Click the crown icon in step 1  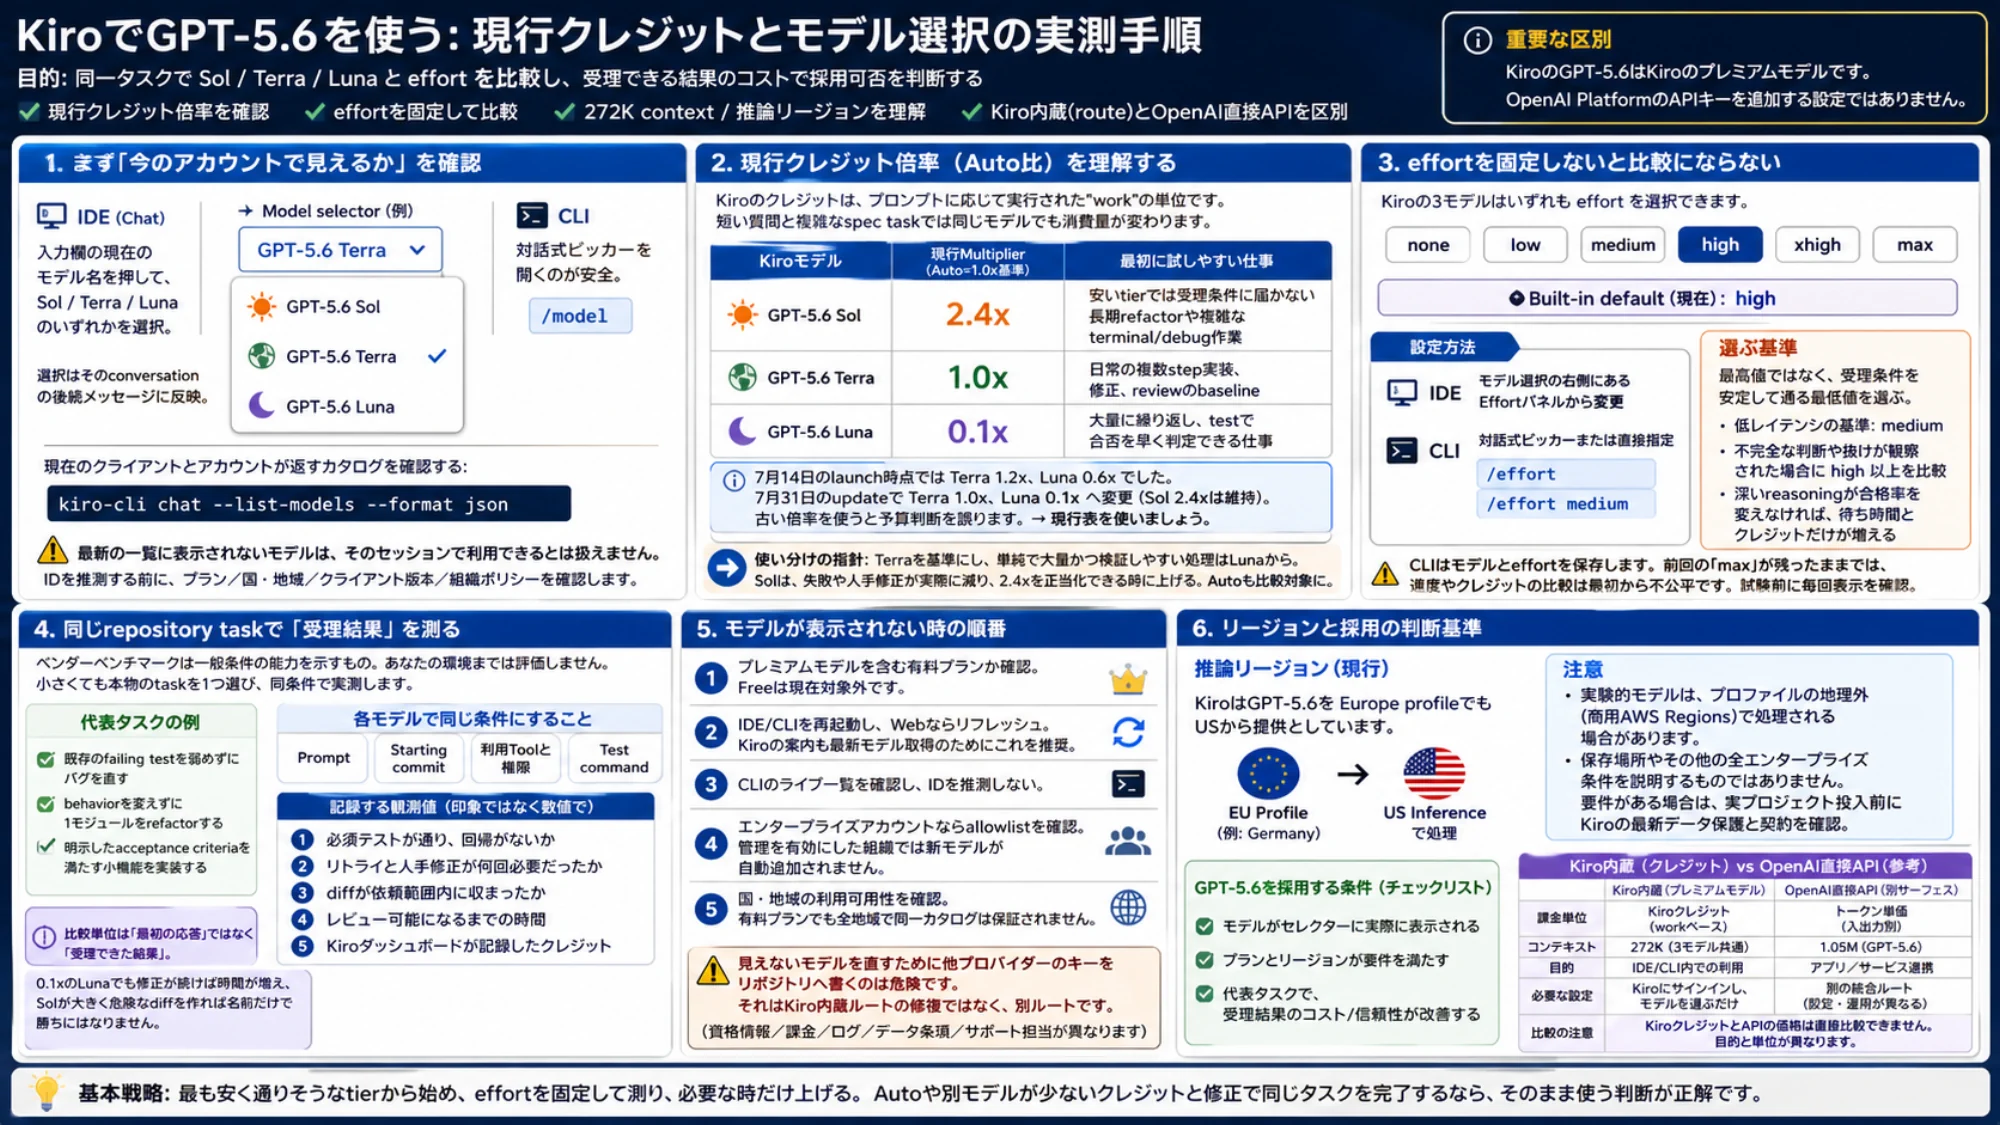click(1128, 680)
